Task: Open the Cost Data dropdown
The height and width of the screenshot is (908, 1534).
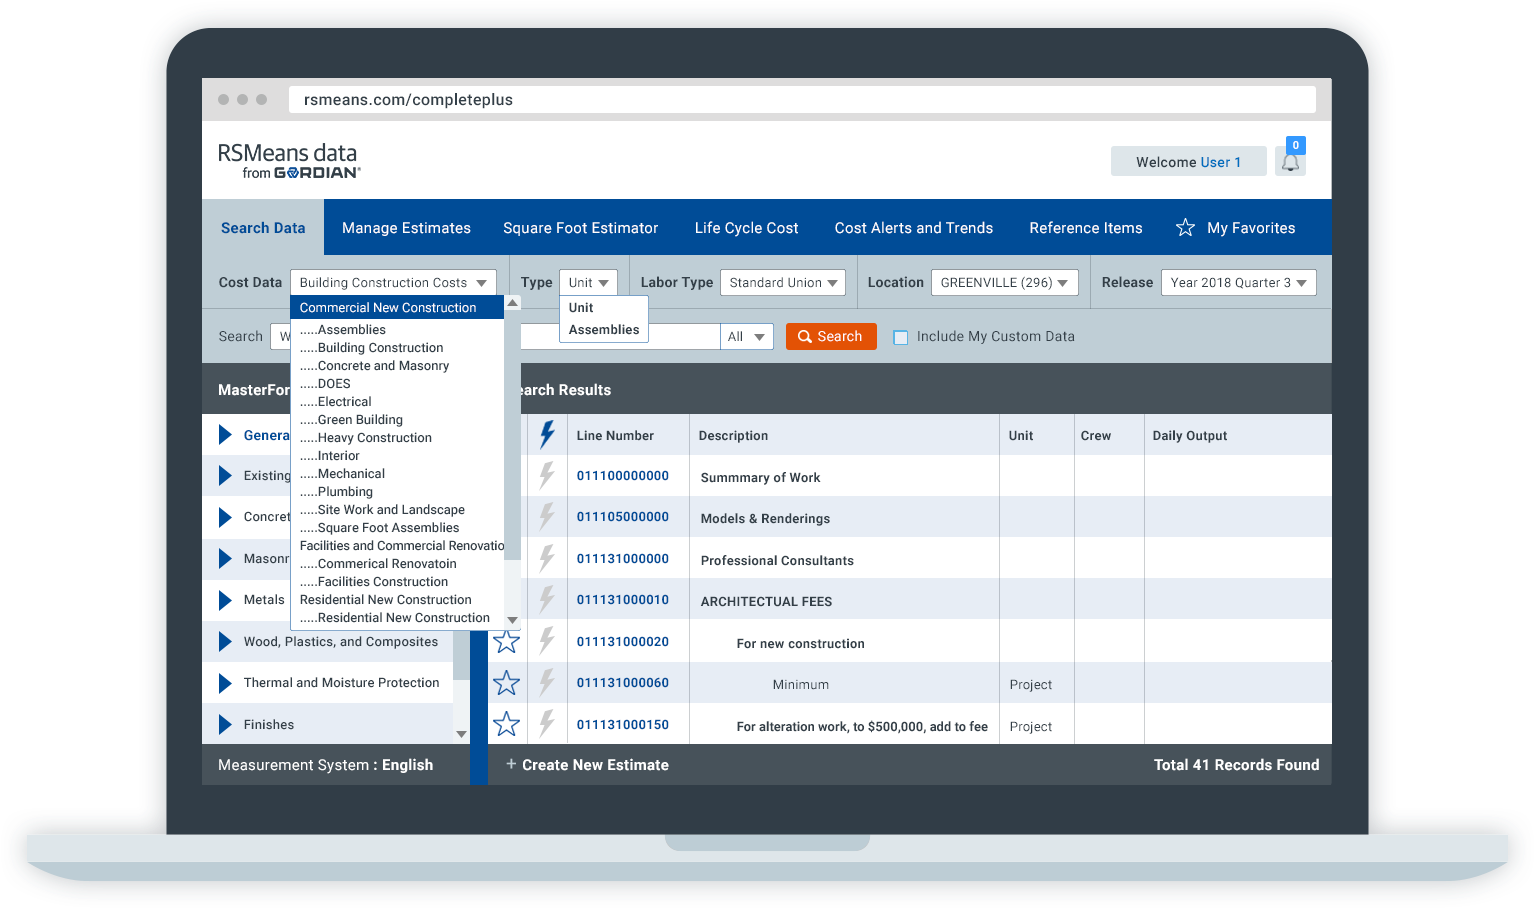Action: click(x=393, y=283)
